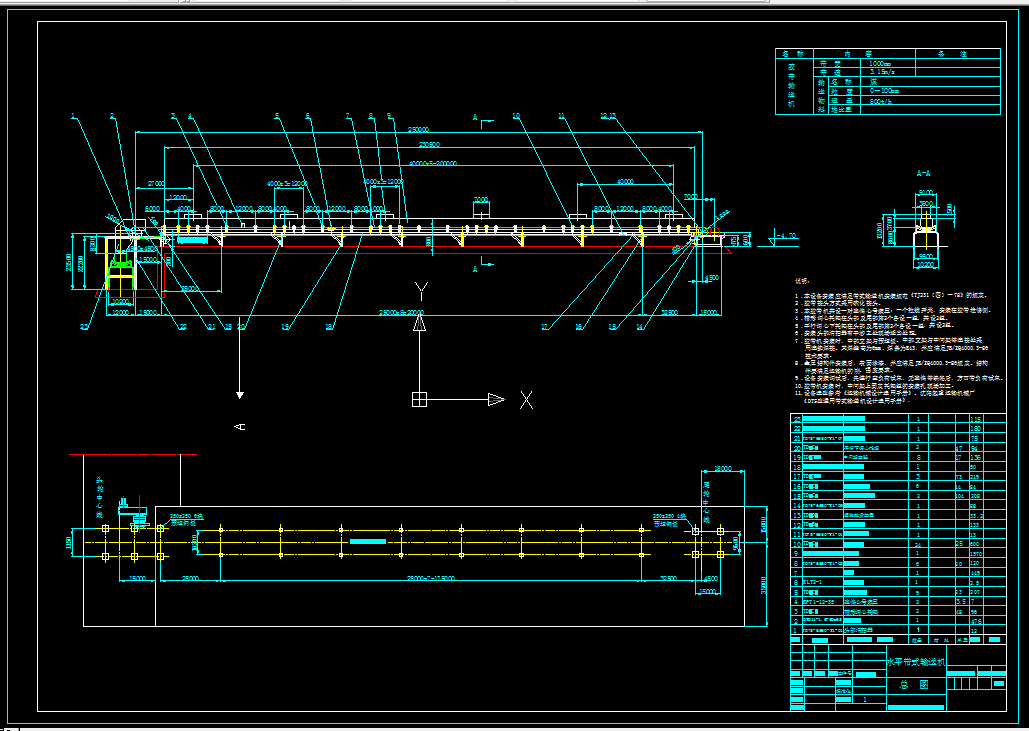This screenshot has width=1029, height=731.
Task: Click balloon number "22" below the elevation
Action: [x=182, y=327]
